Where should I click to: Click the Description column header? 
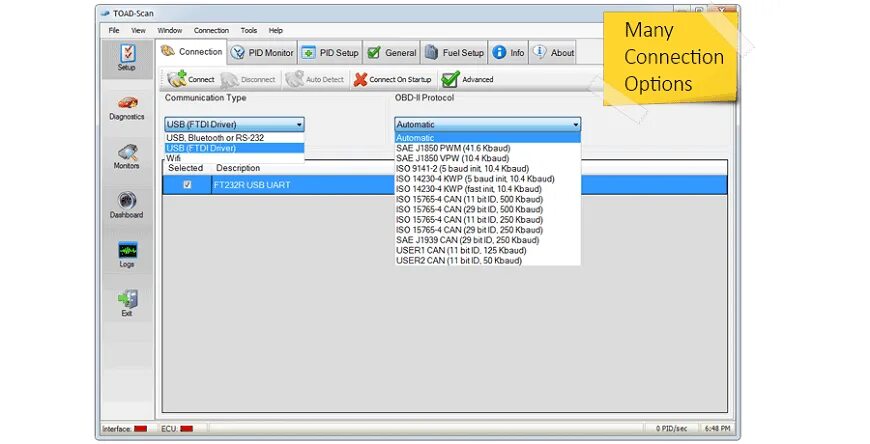238,168
